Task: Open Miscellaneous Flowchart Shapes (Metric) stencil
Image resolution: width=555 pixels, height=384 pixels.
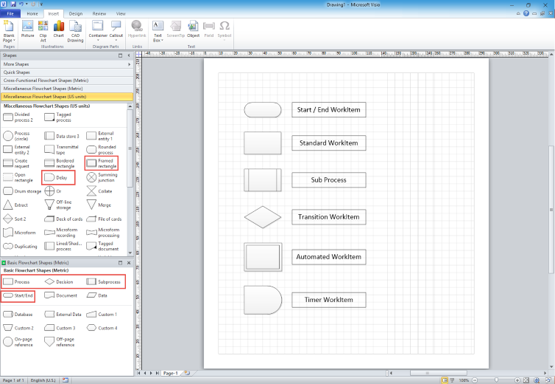Action: coord(67,88)
